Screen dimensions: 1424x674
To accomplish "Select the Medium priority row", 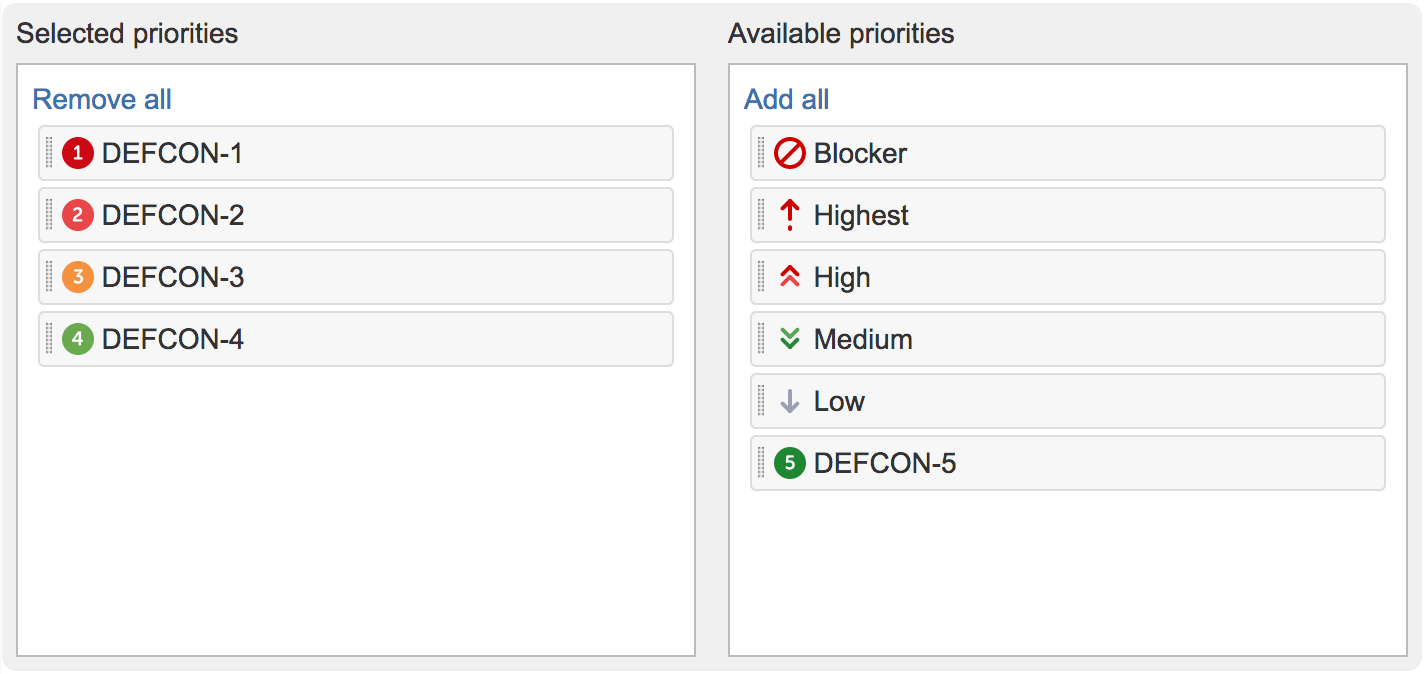I will [x=1066, y=339].
